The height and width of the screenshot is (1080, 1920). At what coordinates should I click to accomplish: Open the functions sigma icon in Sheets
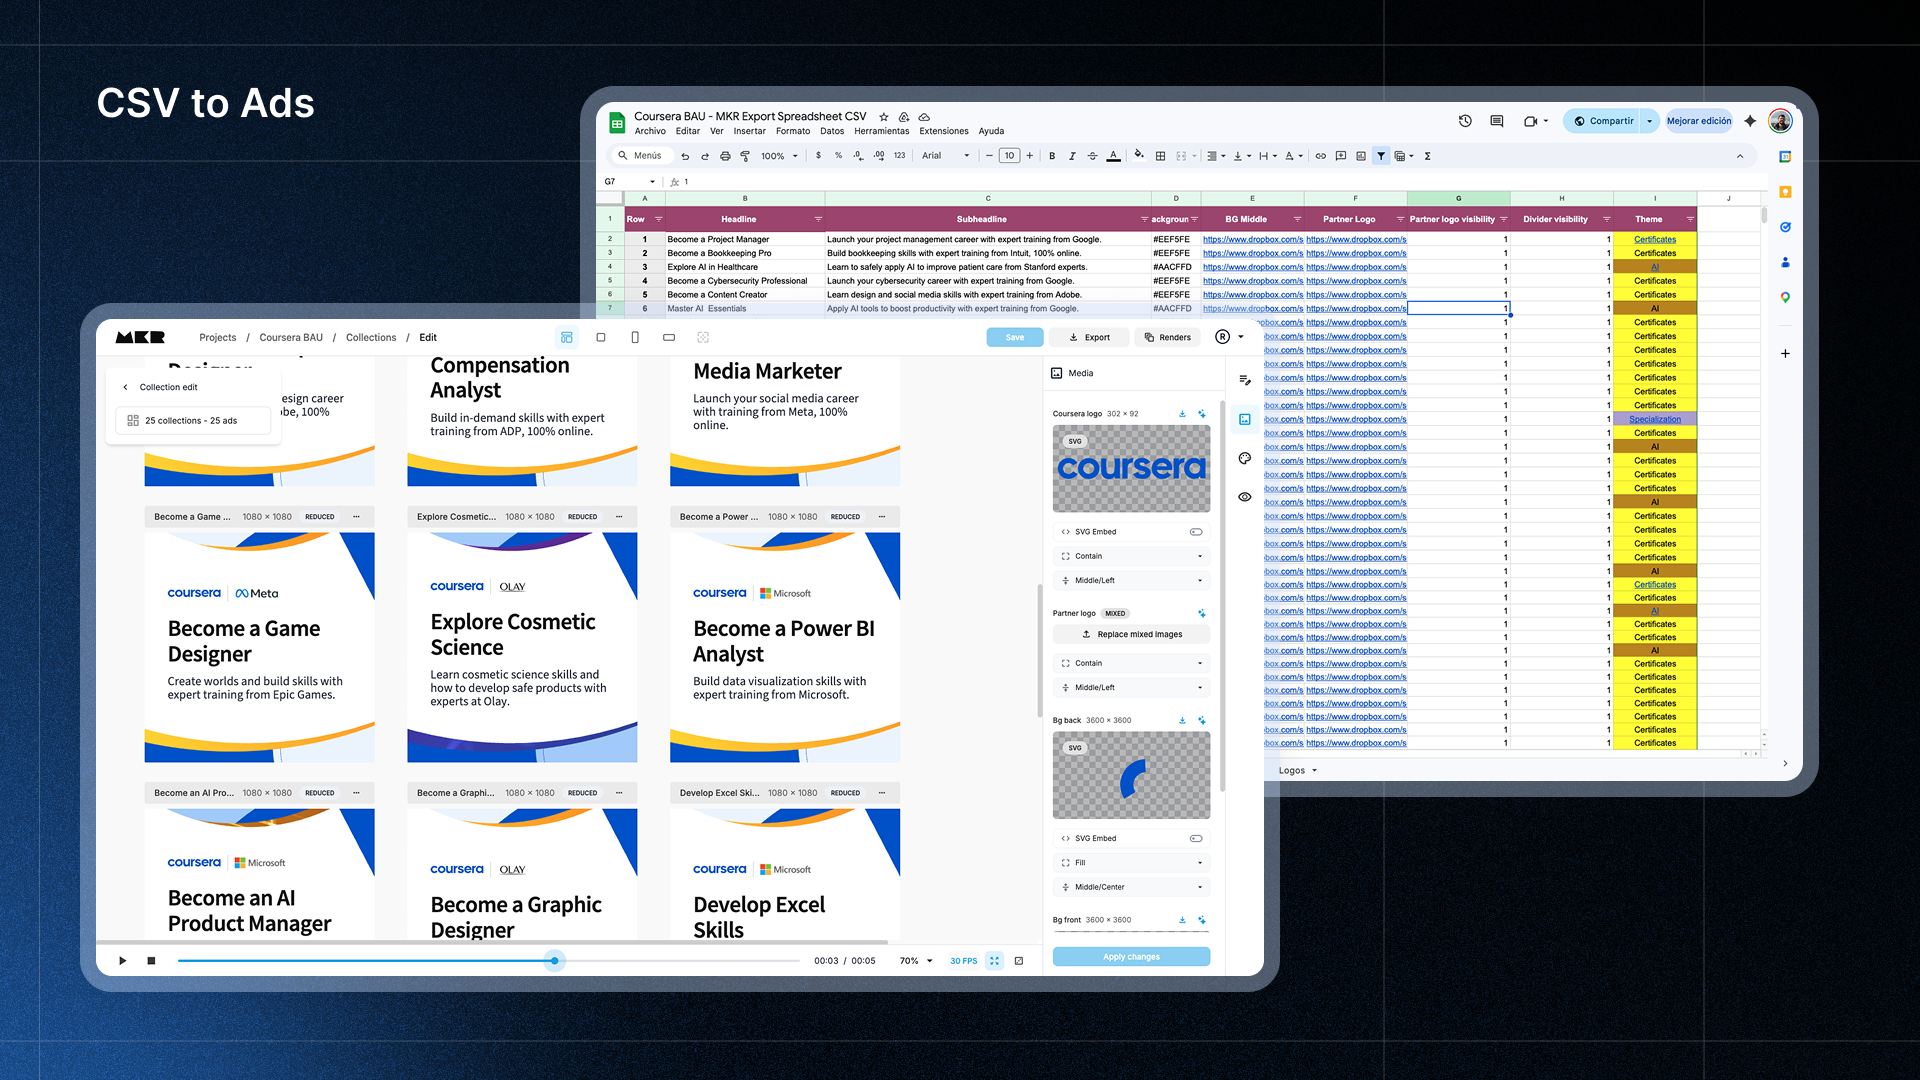point(1427,156)
